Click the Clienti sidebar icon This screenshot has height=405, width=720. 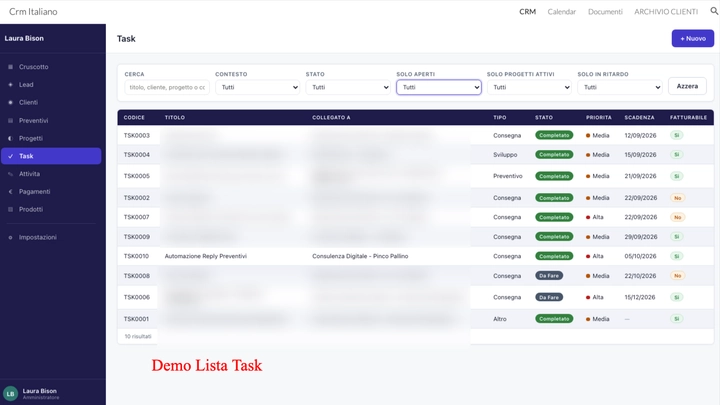[x=11, y=102]
